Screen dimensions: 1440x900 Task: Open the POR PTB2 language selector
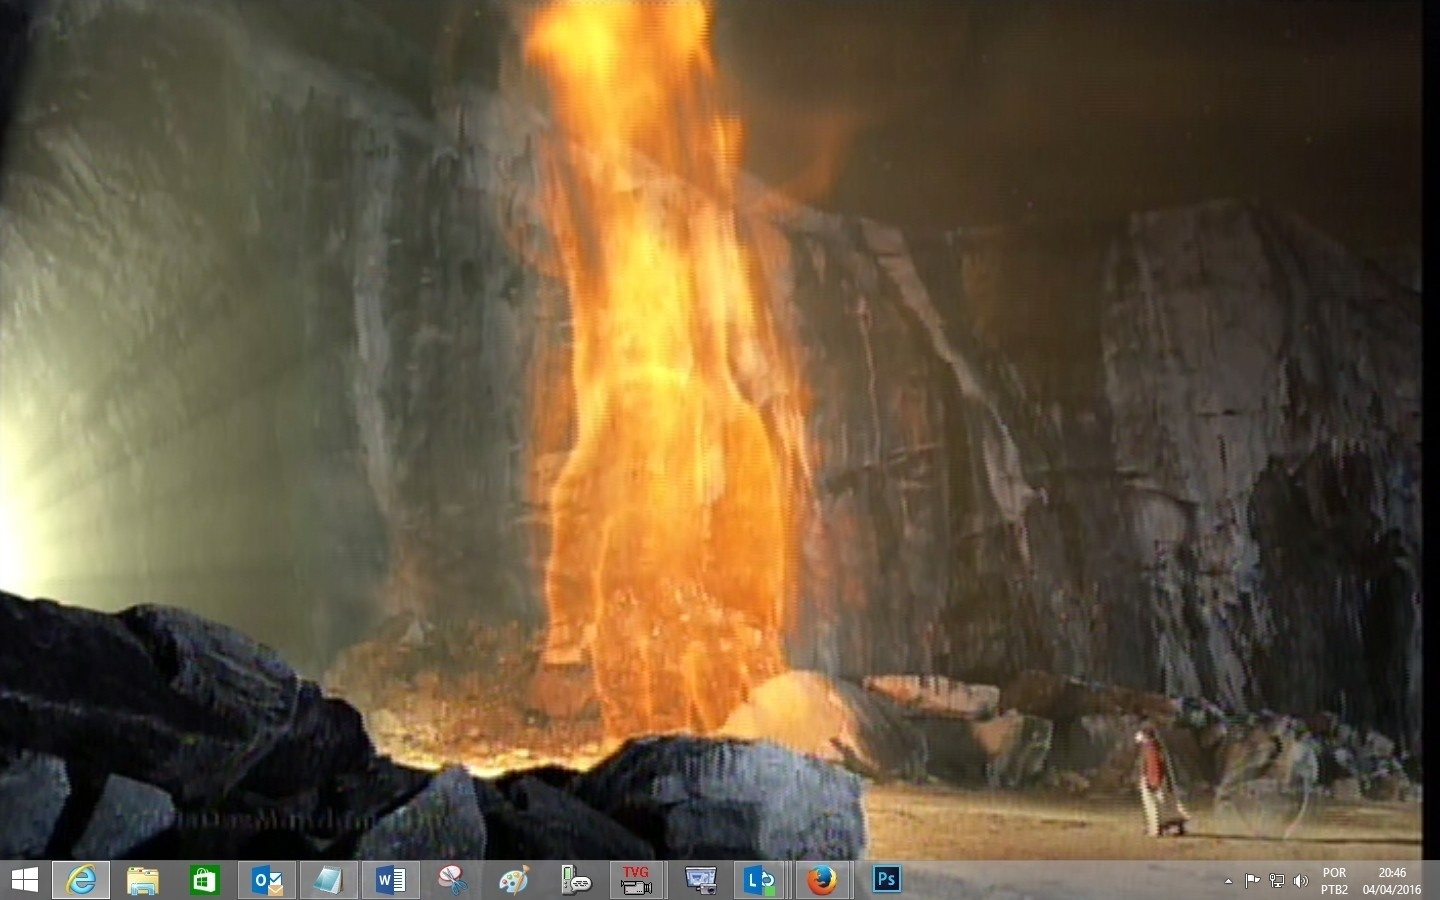coord(1334,881)
